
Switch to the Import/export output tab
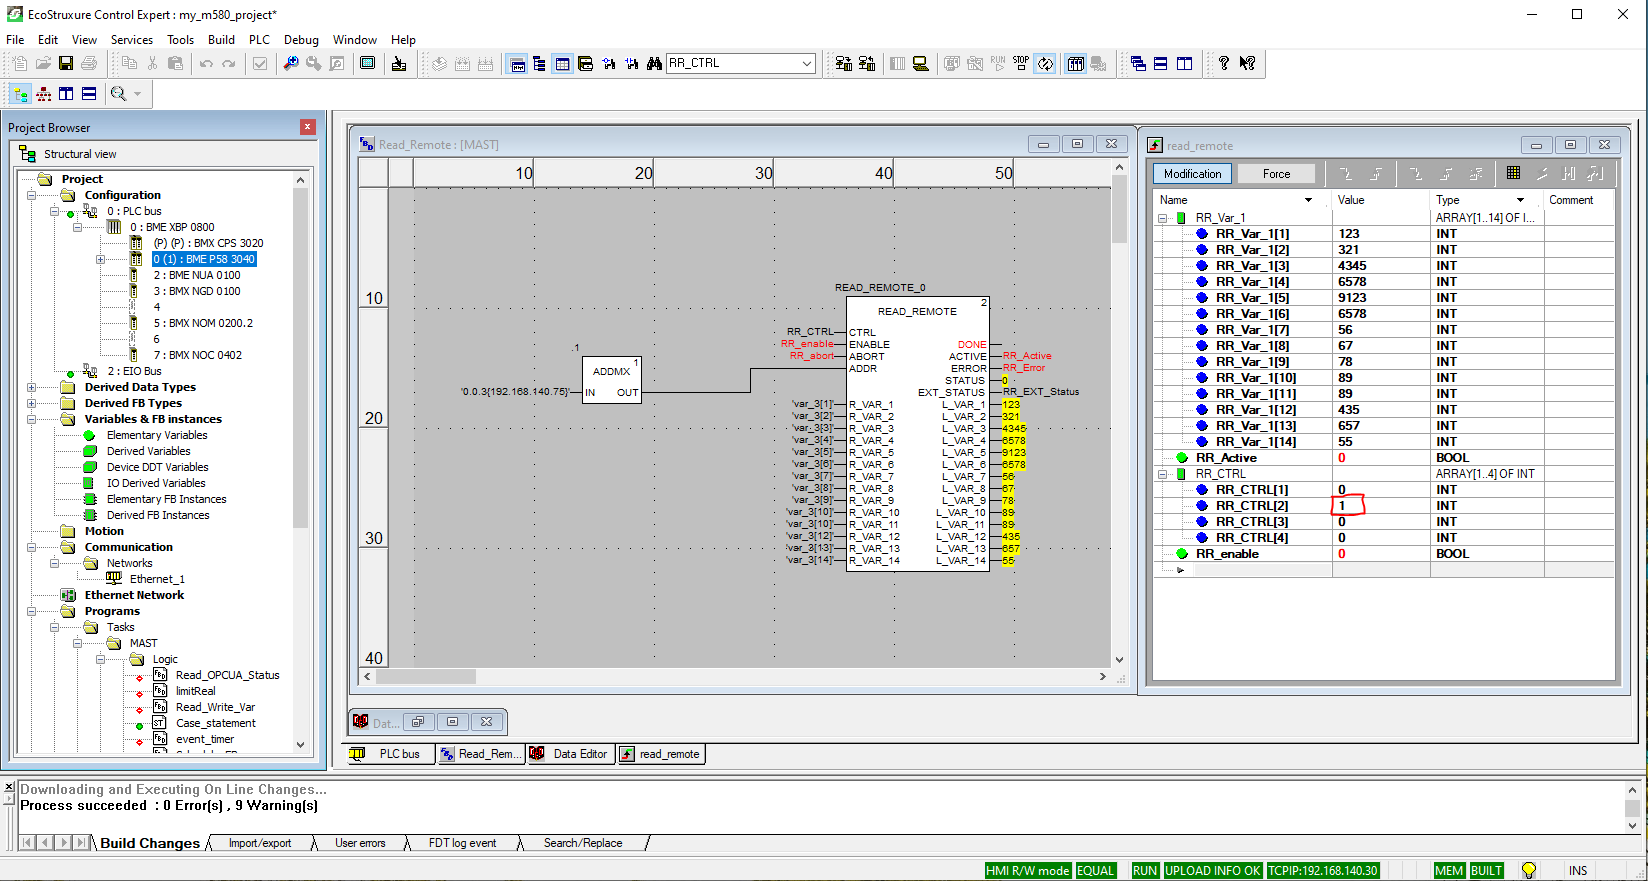pos(260,843)
